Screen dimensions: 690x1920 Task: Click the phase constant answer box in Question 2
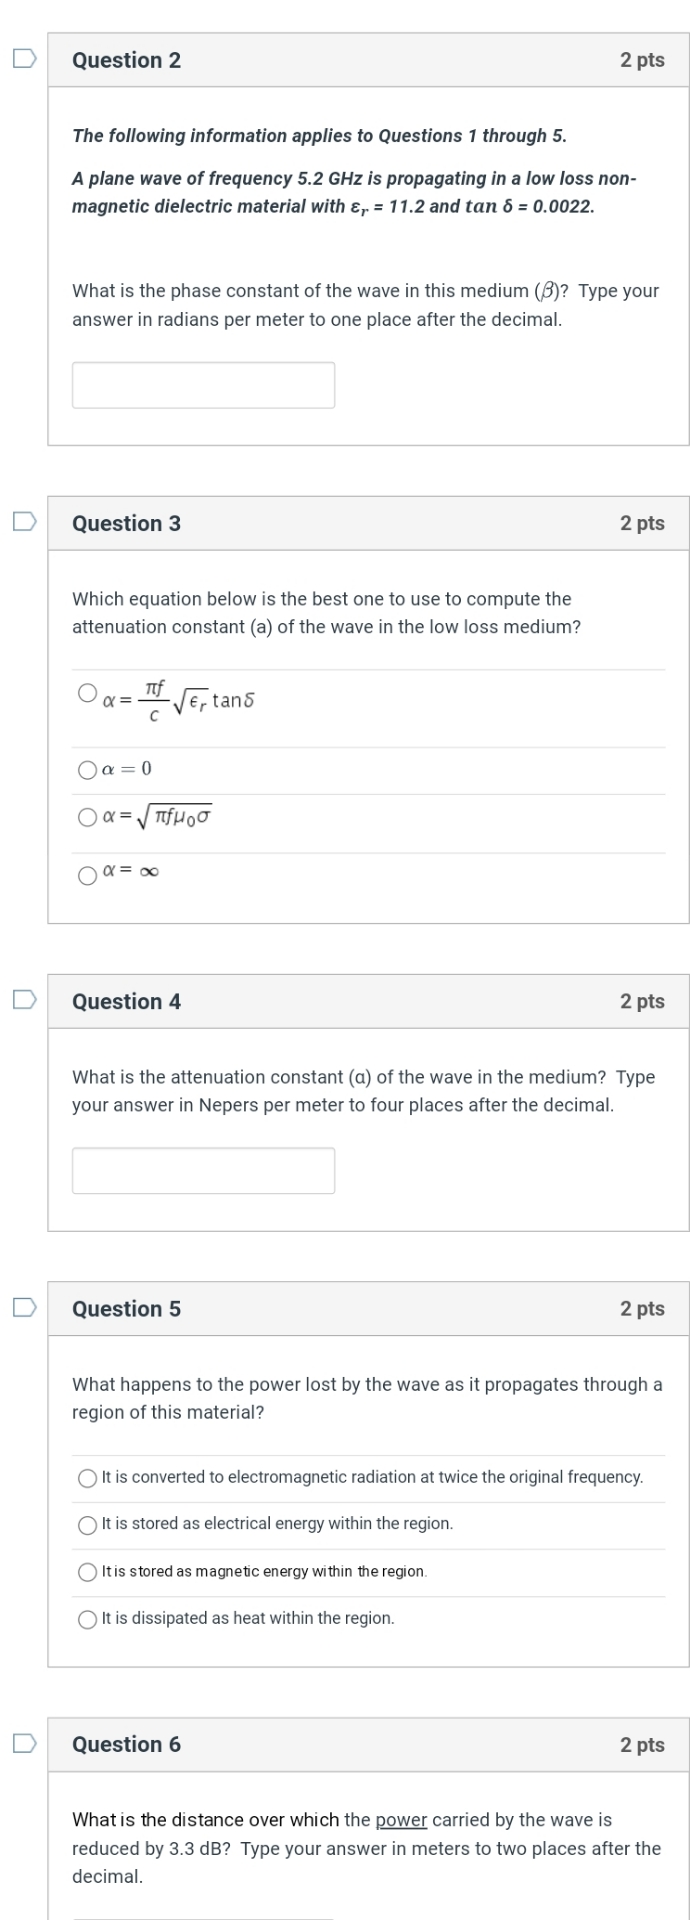pyautogui.click(x=203, y=384)
